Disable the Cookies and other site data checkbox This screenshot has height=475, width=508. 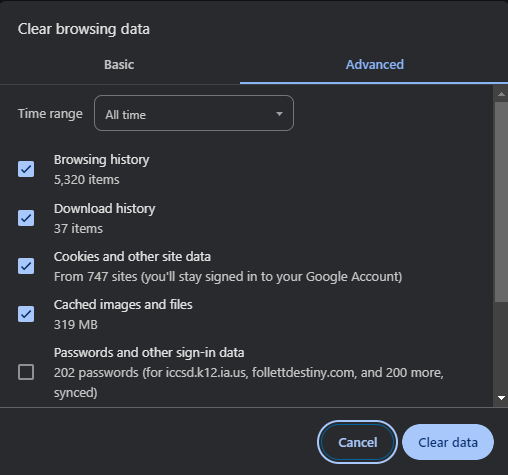[26, 266]
